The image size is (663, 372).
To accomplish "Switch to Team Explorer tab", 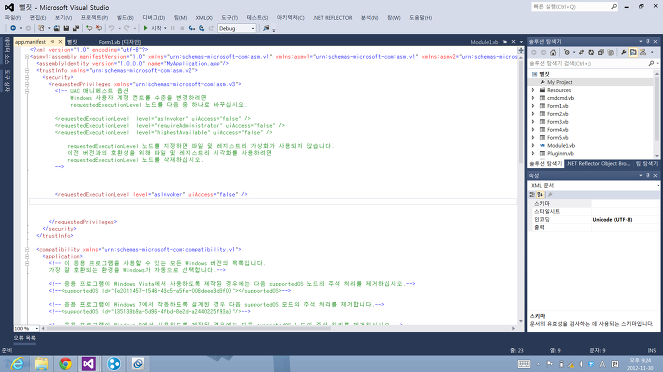I will coord(647,164).
